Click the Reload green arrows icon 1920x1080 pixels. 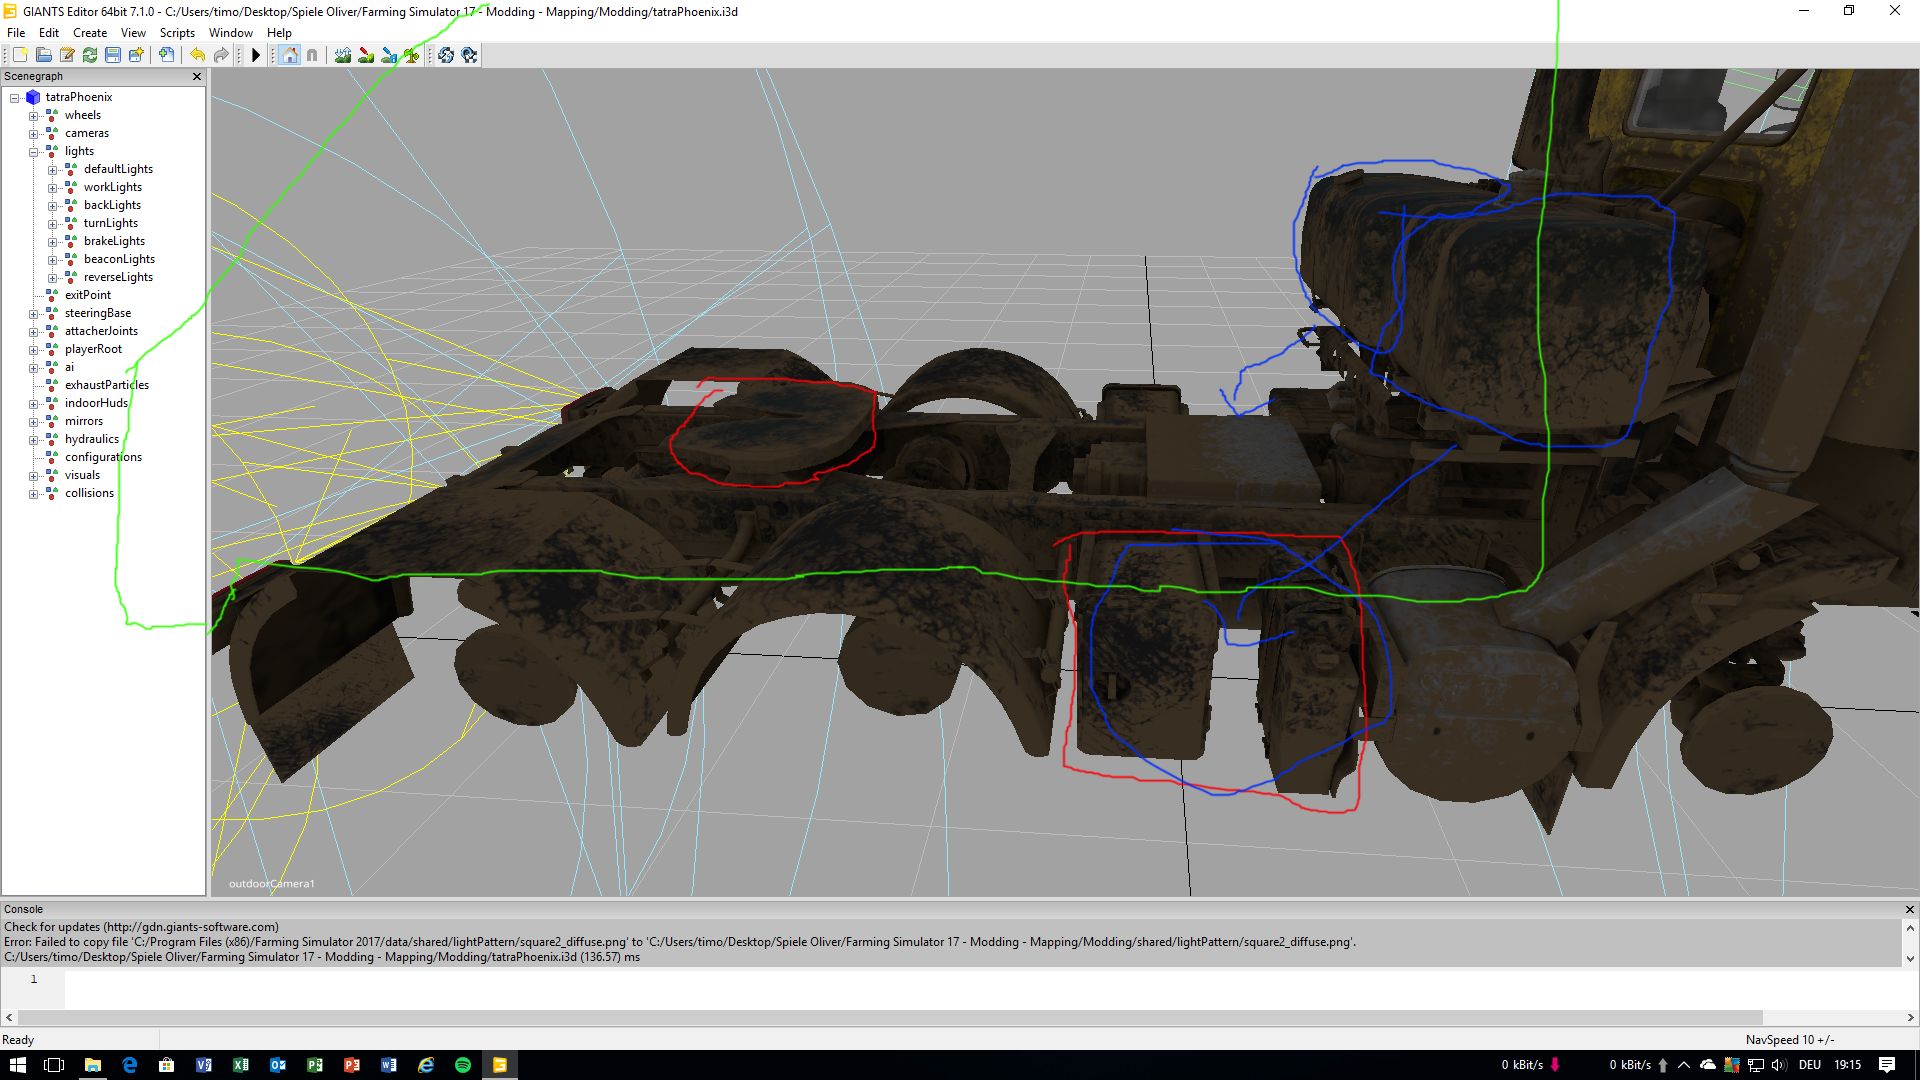(90, 55)
